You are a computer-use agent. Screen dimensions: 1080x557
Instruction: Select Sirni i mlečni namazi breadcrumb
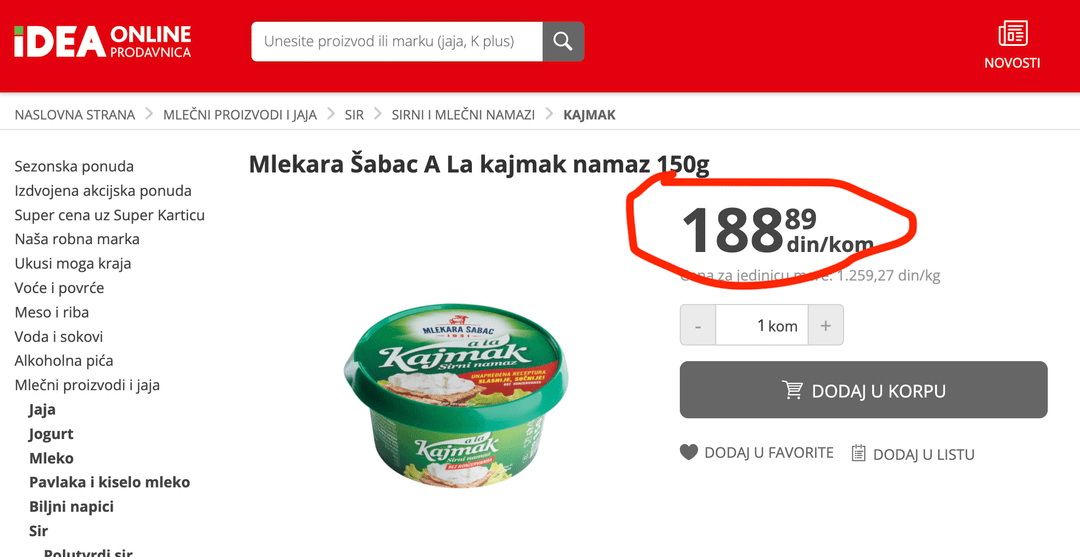(x=464, y=115)
